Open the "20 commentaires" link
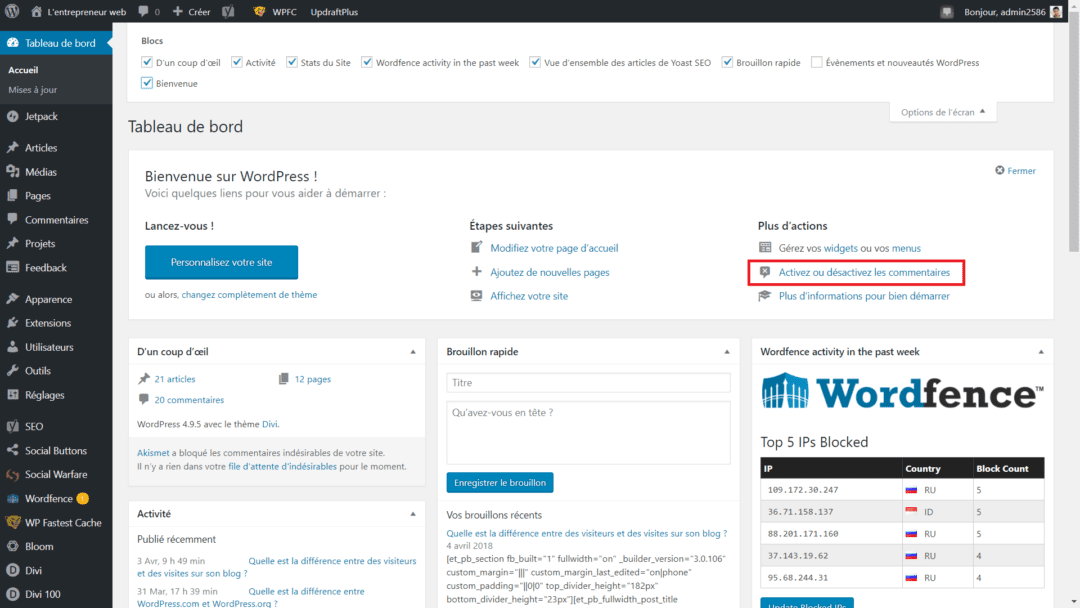 [189, 399]
